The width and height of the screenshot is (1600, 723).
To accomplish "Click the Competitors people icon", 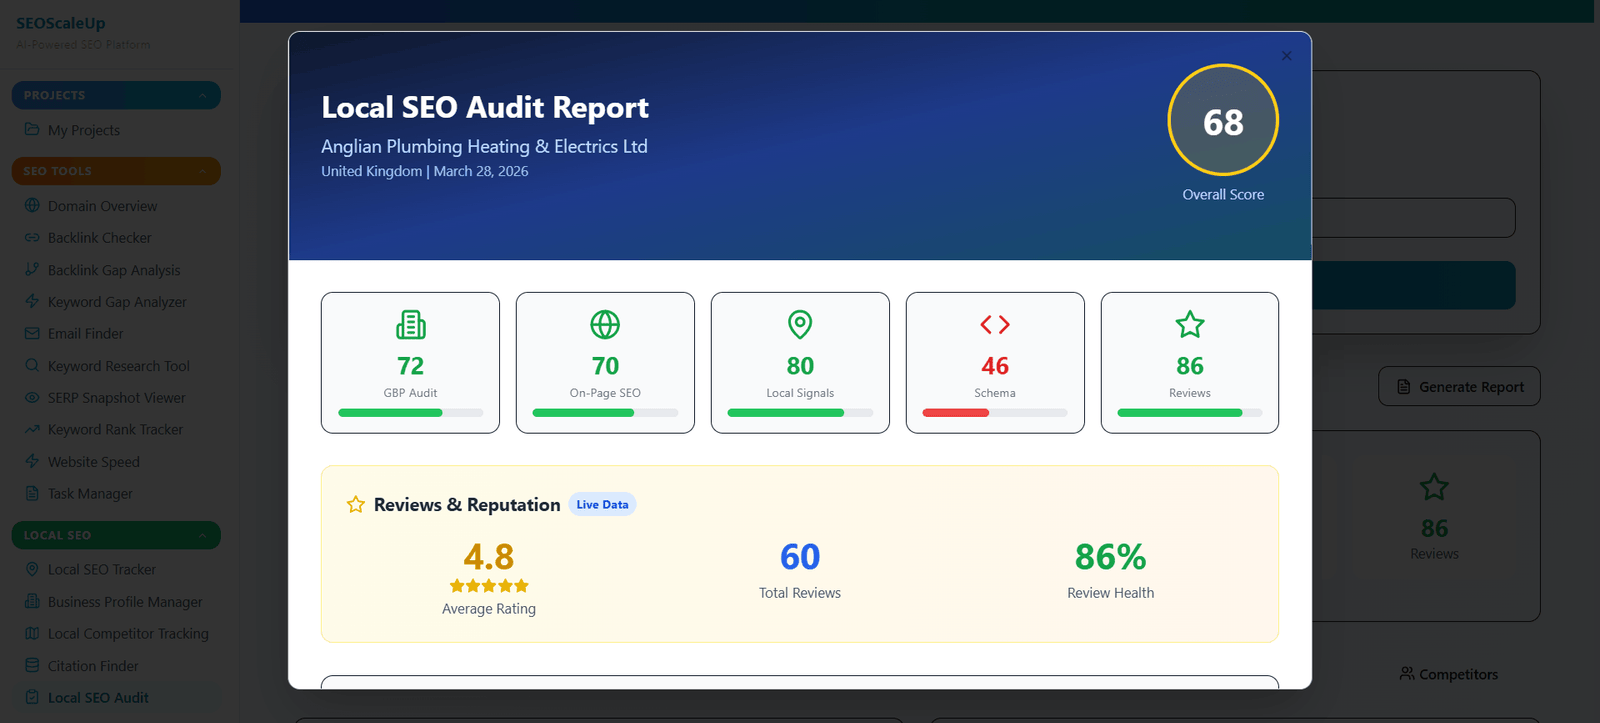I will (1407, 674).
